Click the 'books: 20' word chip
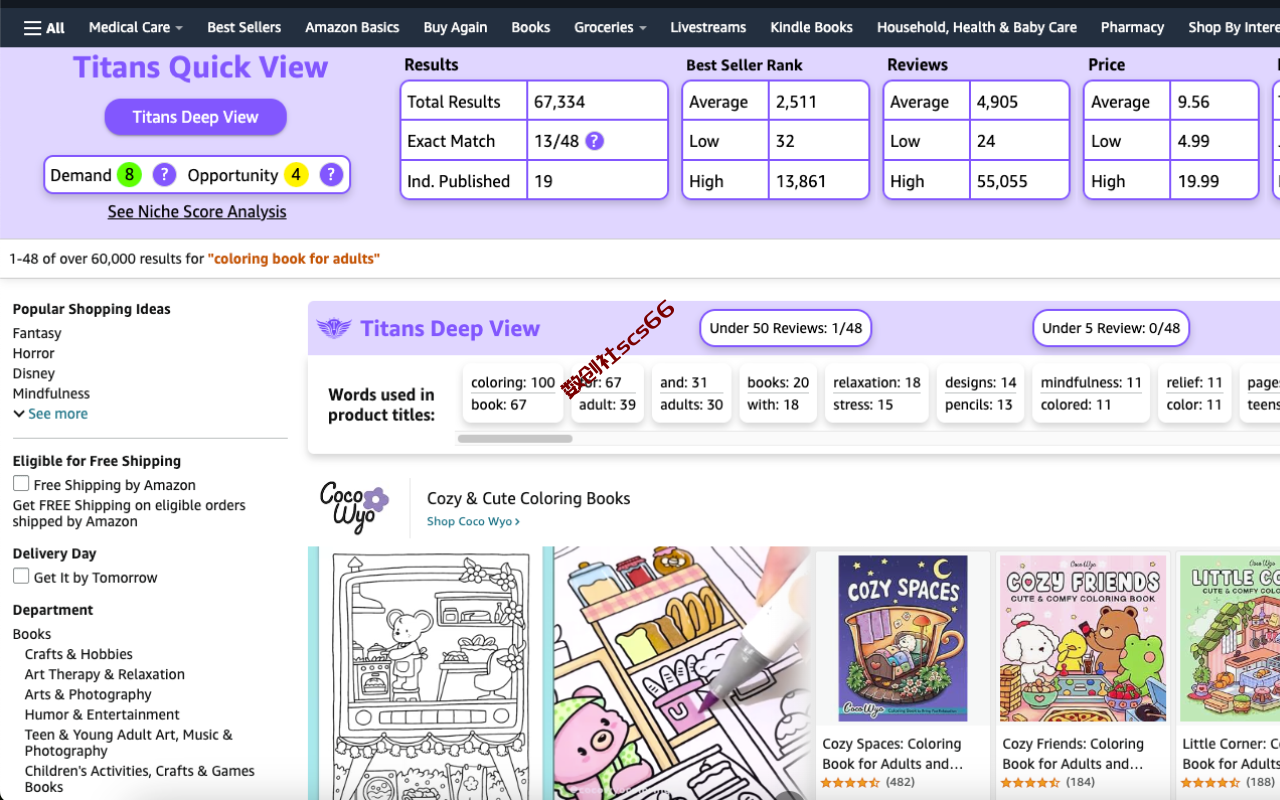 click(x=778, y=382)
